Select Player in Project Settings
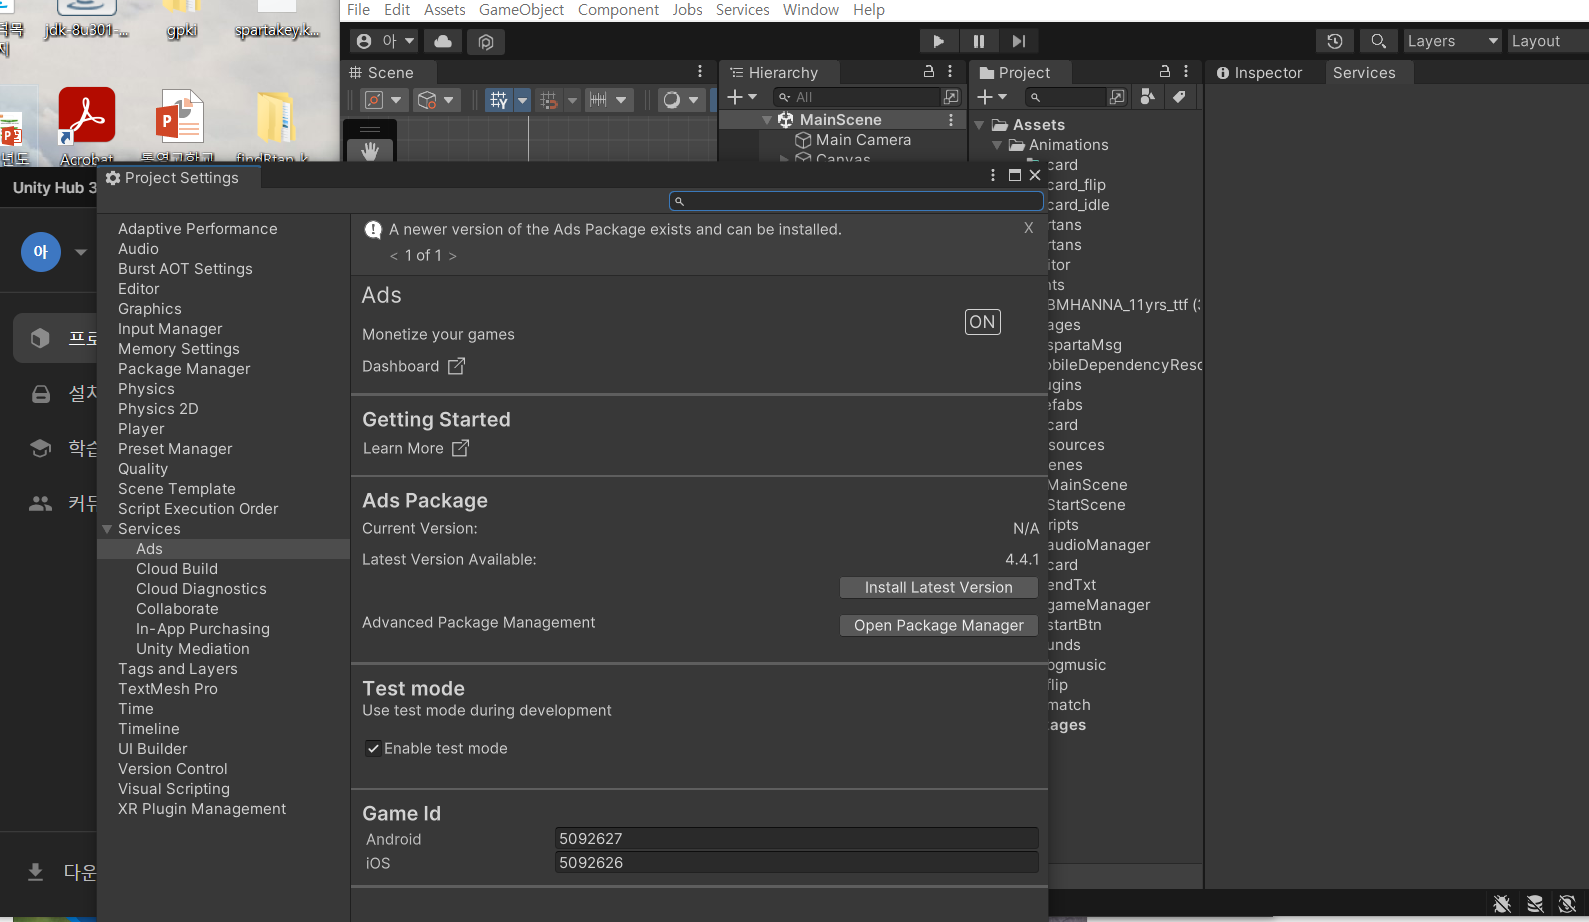 141,429
